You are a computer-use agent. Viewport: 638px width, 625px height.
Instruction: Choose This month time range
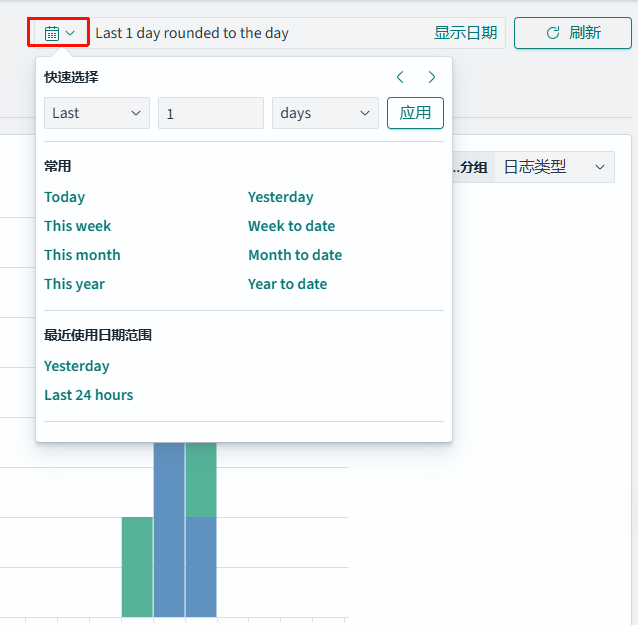pyautogui.click(x=82, y=255)
